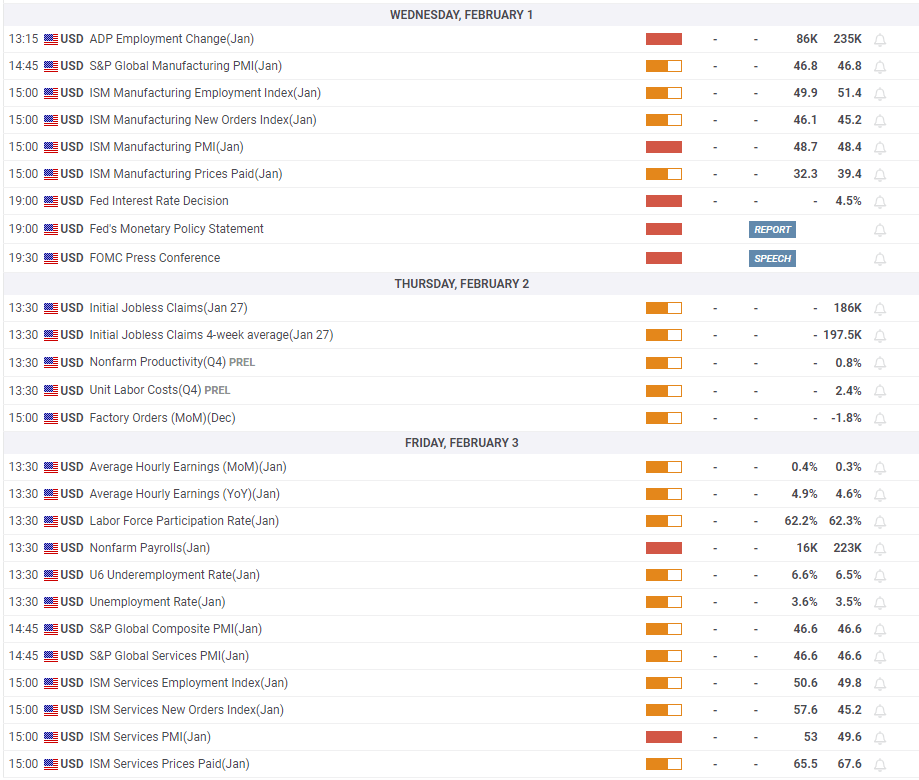Click US flag icon on Unemployment Rate row
The width and height of the screenshot is (919, 780).
tap(51, 602)
